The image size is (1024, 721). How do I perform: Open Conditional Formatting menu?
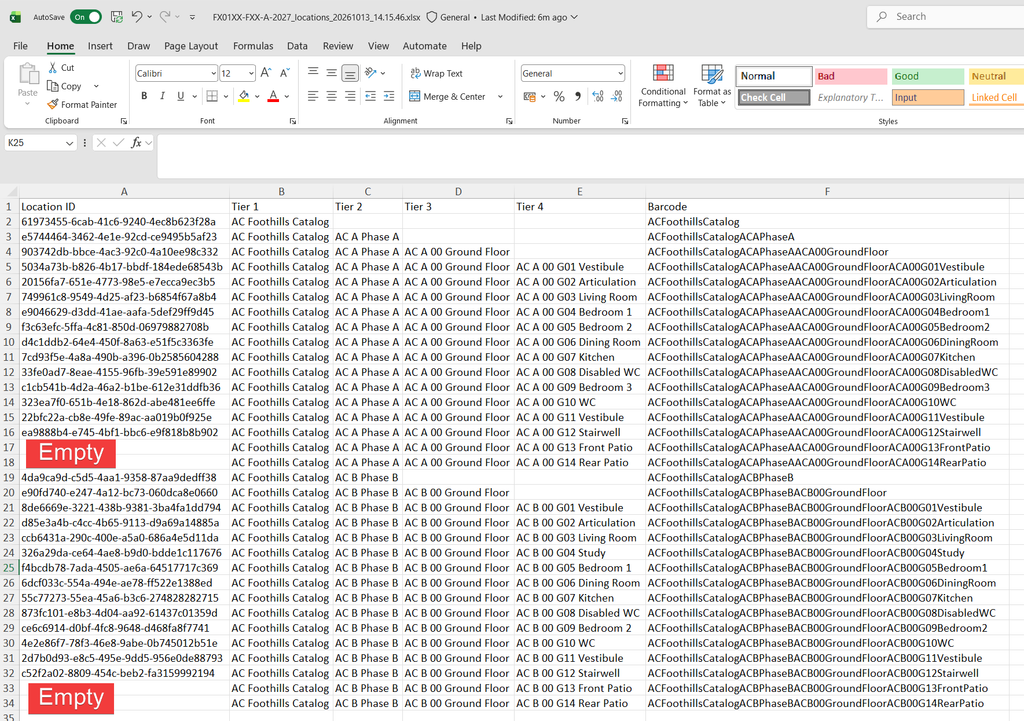point(663,86)
